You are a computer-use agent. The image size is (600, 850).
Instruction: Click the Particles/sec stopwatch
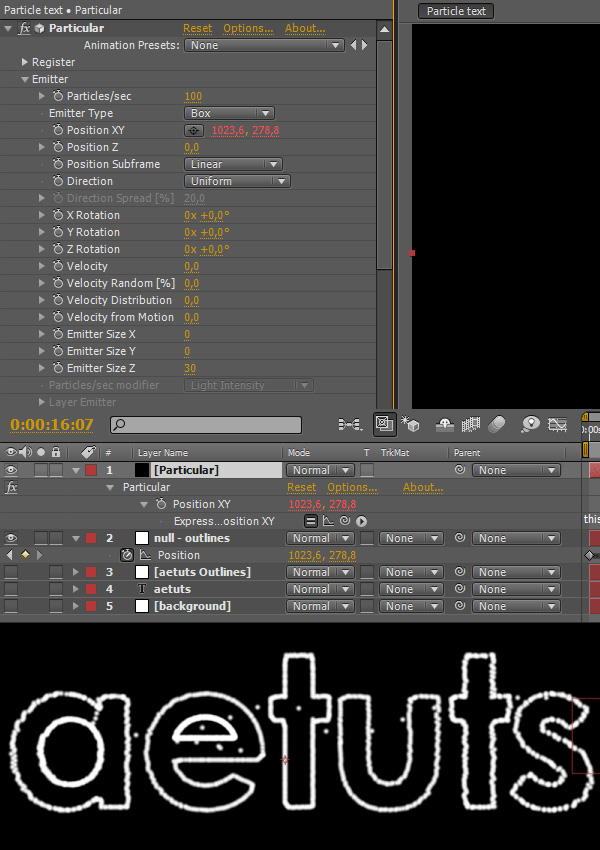58,96
